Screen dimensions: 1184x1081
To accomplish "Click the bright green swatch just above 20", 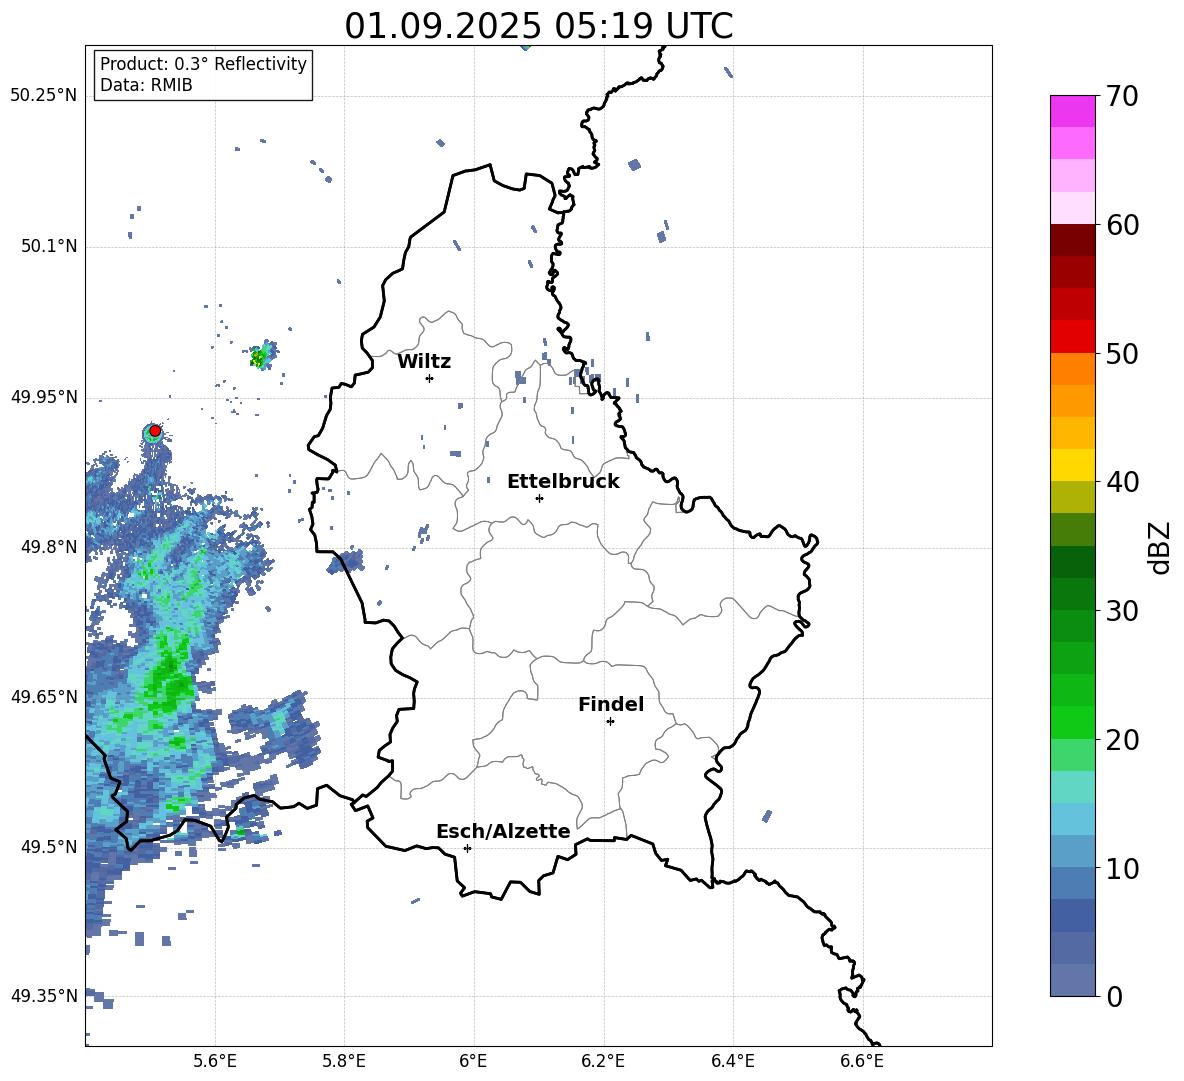I will 1072,722.
